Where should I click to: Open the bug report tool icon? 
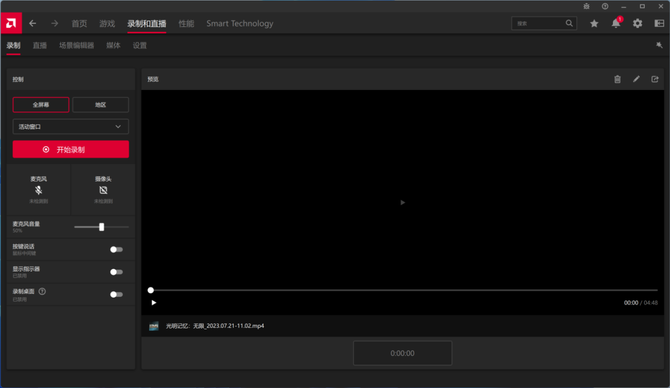[586, 6]
